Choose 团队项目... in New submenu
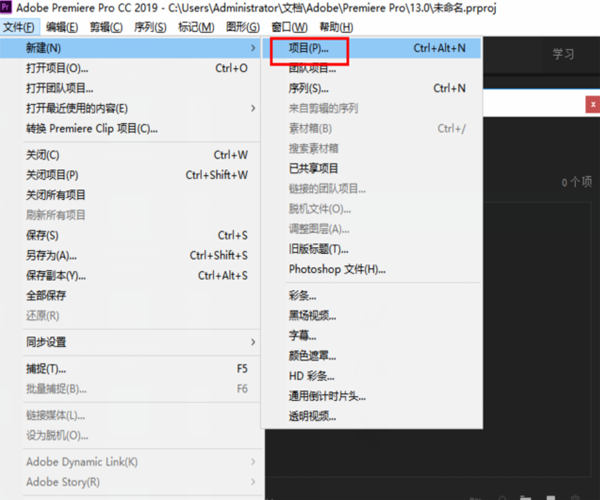The height and width of the screenshot is (500, 600). pos(372,69)
